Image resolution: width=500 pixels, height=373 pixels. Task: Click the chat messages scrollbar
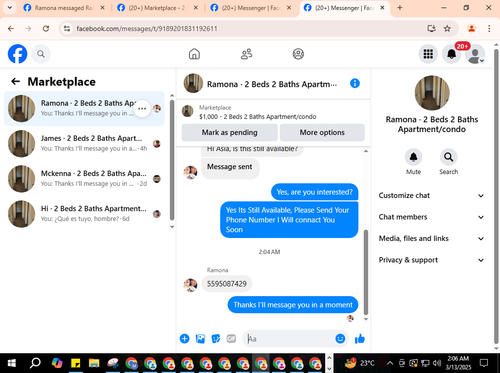coord(366,272)
